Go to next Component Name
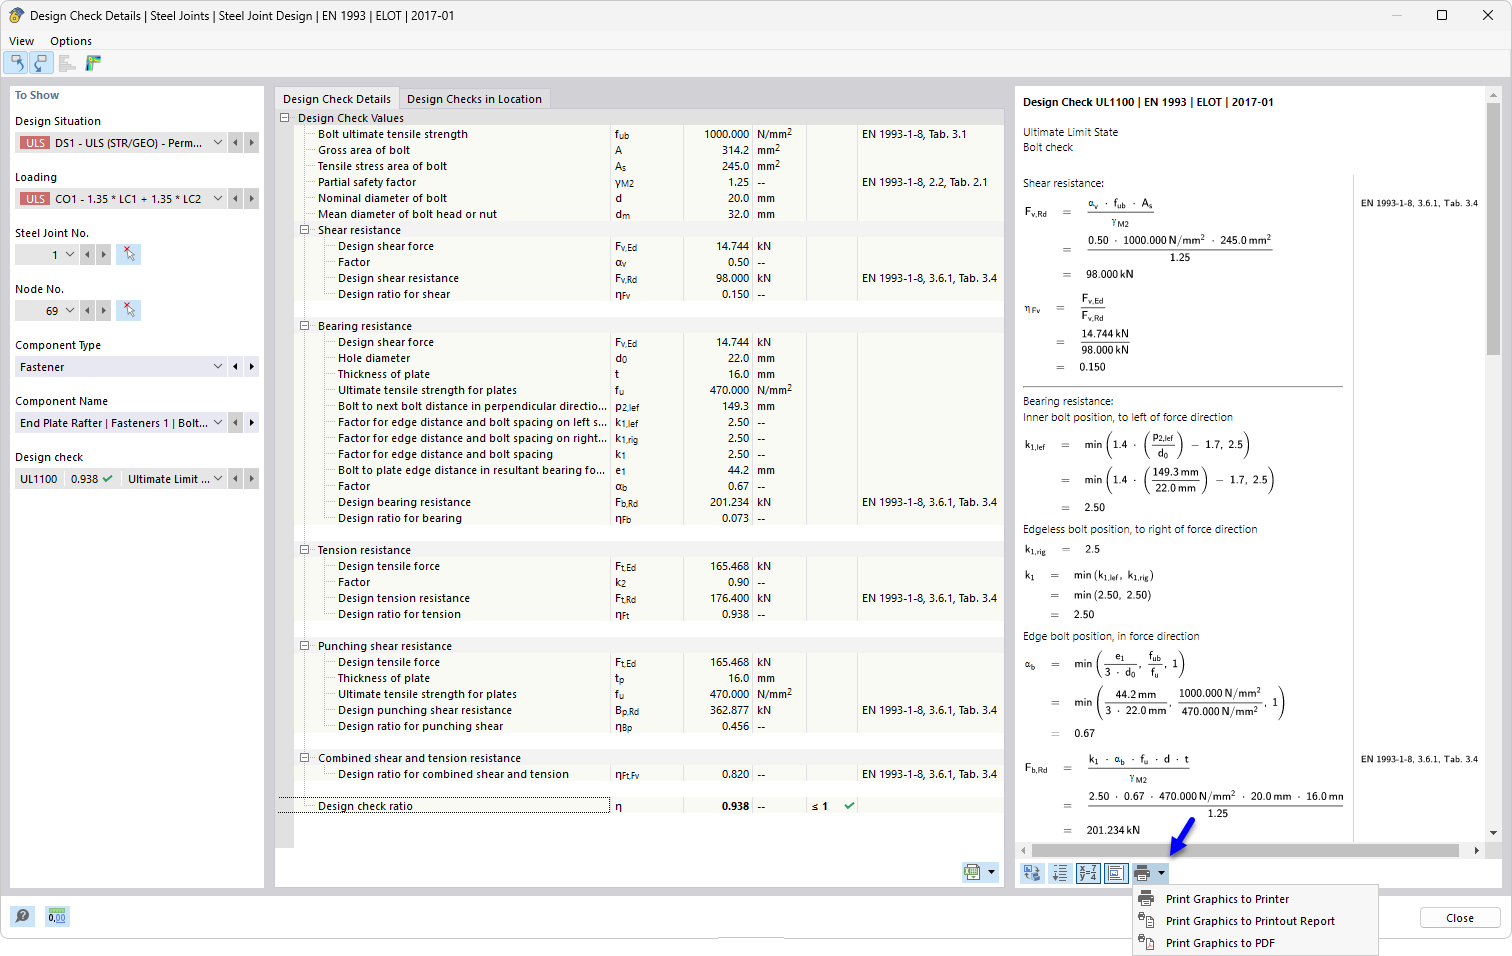Viewport: 1512px width, 956px height. pyautogui.click(x=252, y=423)
